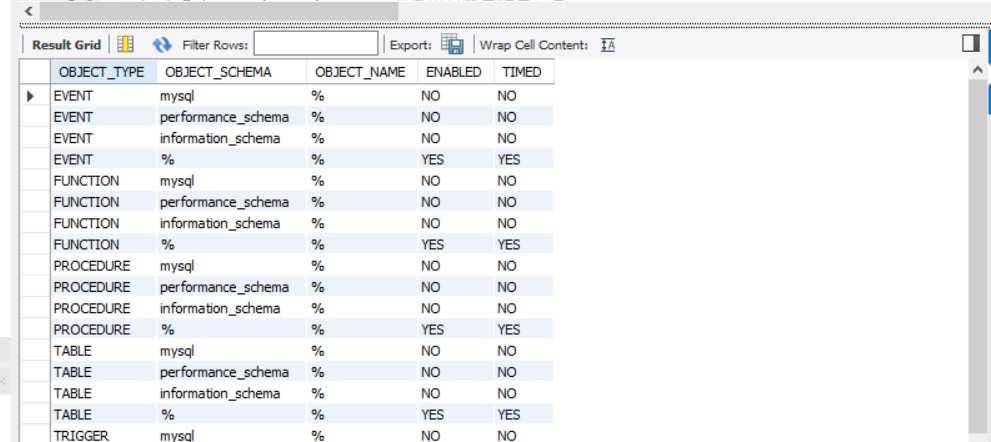Select information_schema cell in FUNCTION row
The image size is (991, 442).
pos(231,223)
